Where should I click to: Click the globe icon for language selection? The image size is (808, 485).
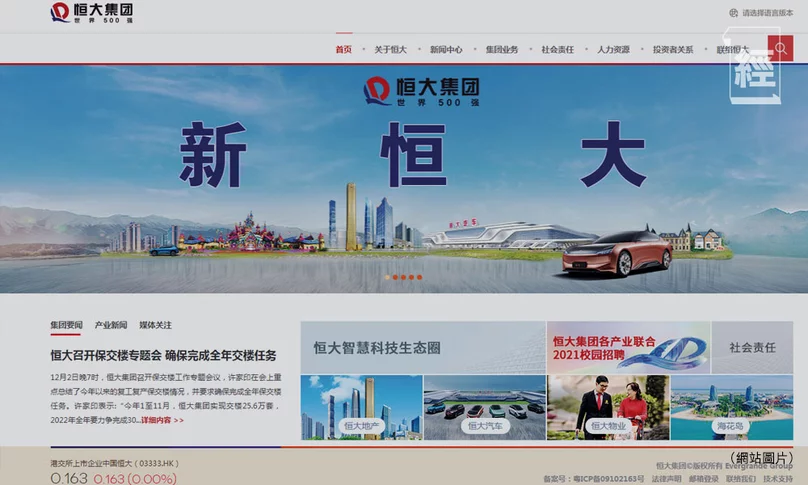coord(733,13)
